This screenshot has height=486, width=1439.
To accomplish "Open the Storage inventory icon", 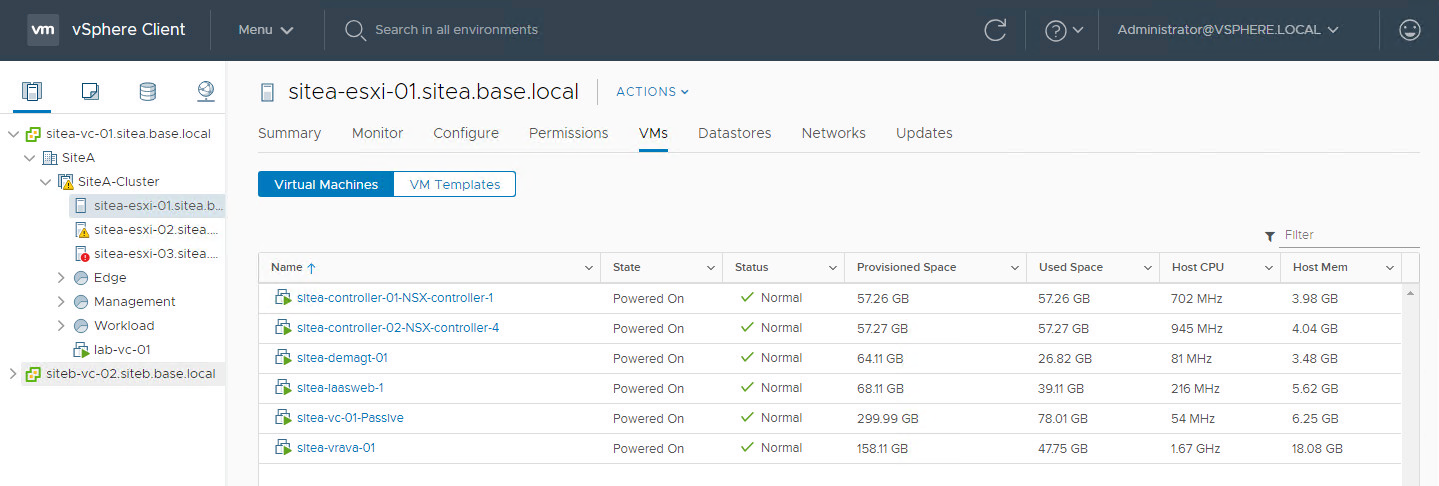I will [x=147, y=92].
